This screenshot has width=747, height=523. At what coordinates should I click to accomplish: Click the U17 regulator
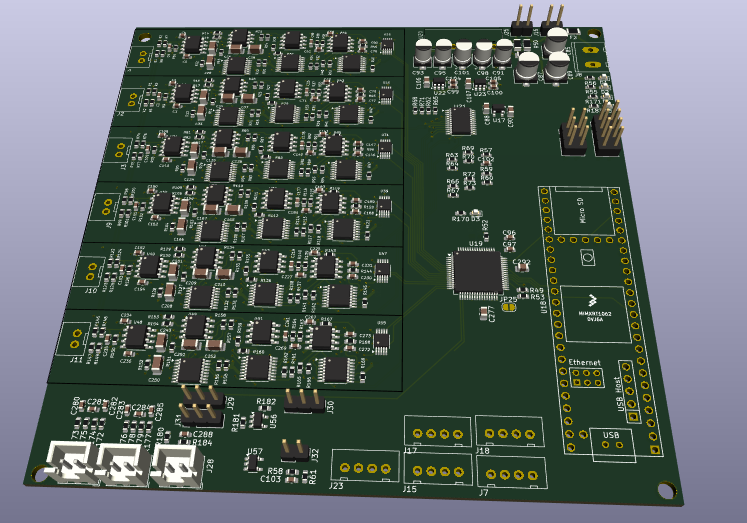click(498, 111)
